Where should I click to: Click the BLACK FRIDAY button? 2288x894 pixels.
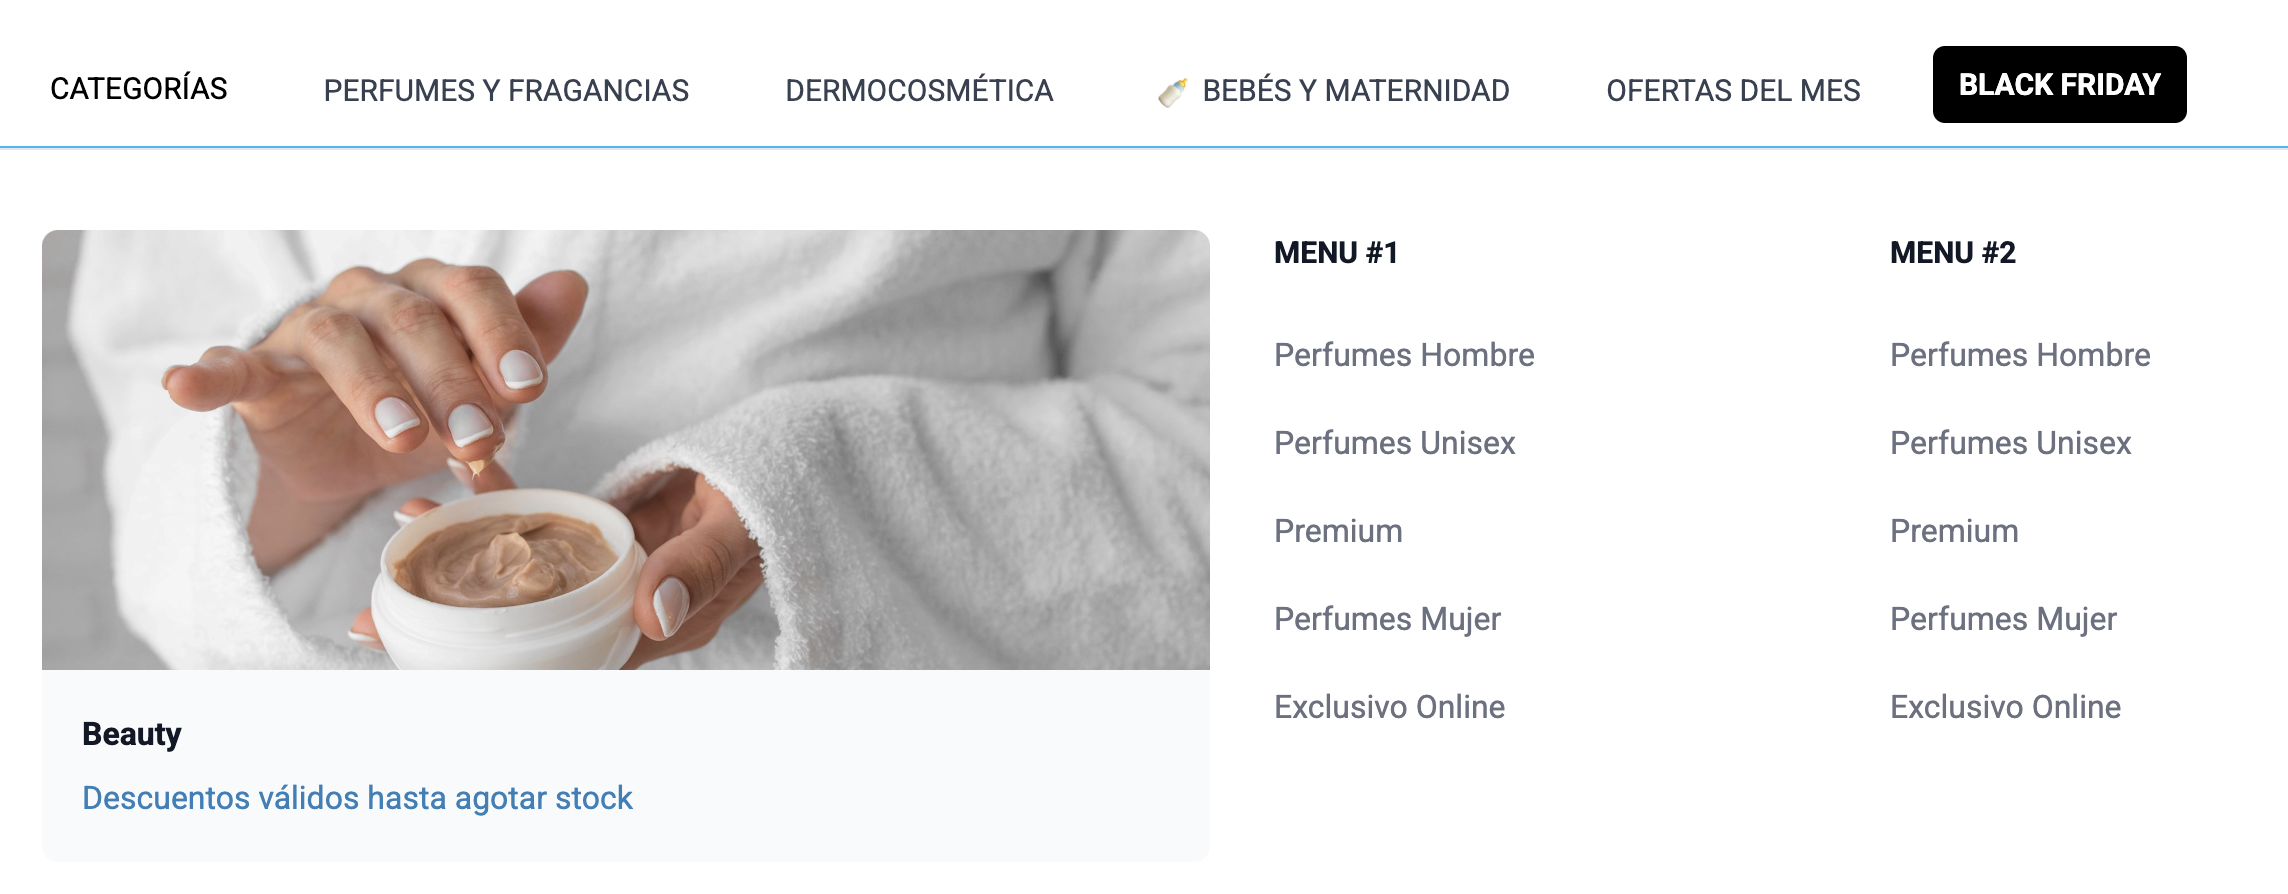point(2059,85)
